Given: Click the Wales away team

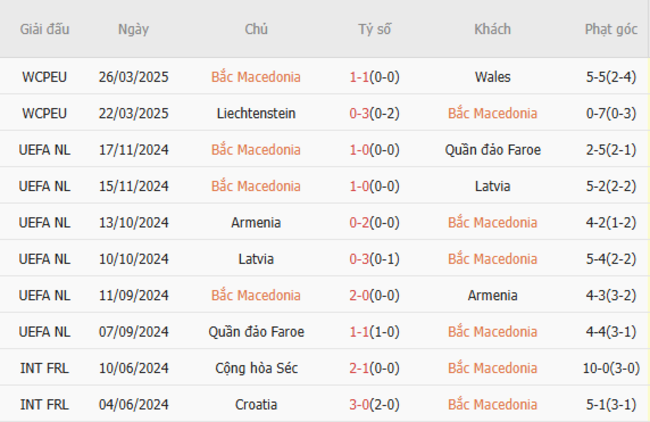Looking at the screenshot, I should (492, 77).
